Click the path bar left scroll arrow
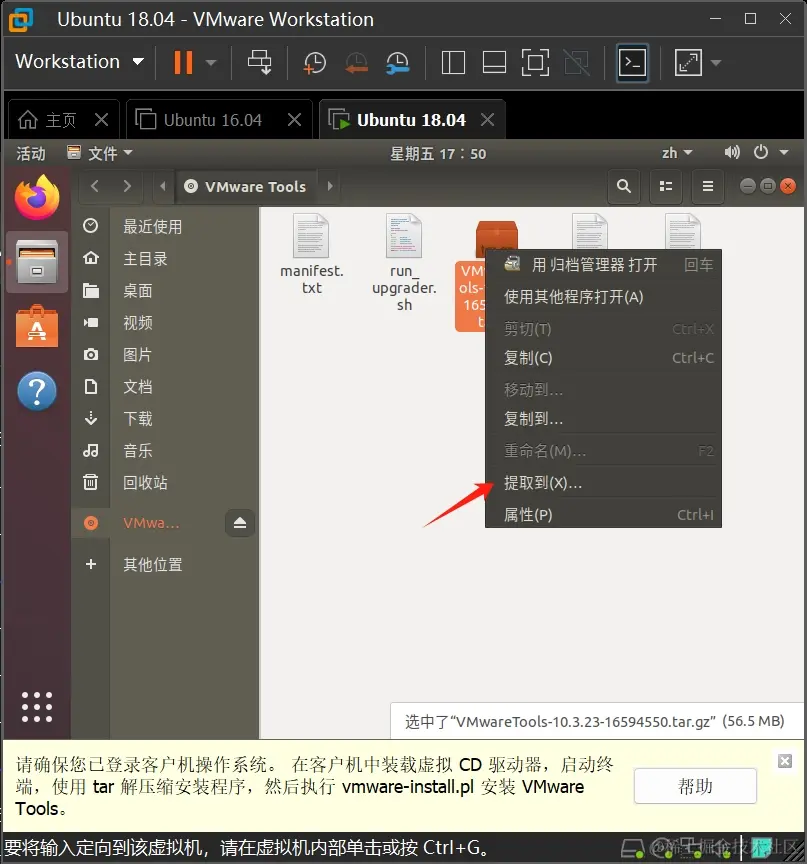 pyautogui.click(x=163, y=186)
